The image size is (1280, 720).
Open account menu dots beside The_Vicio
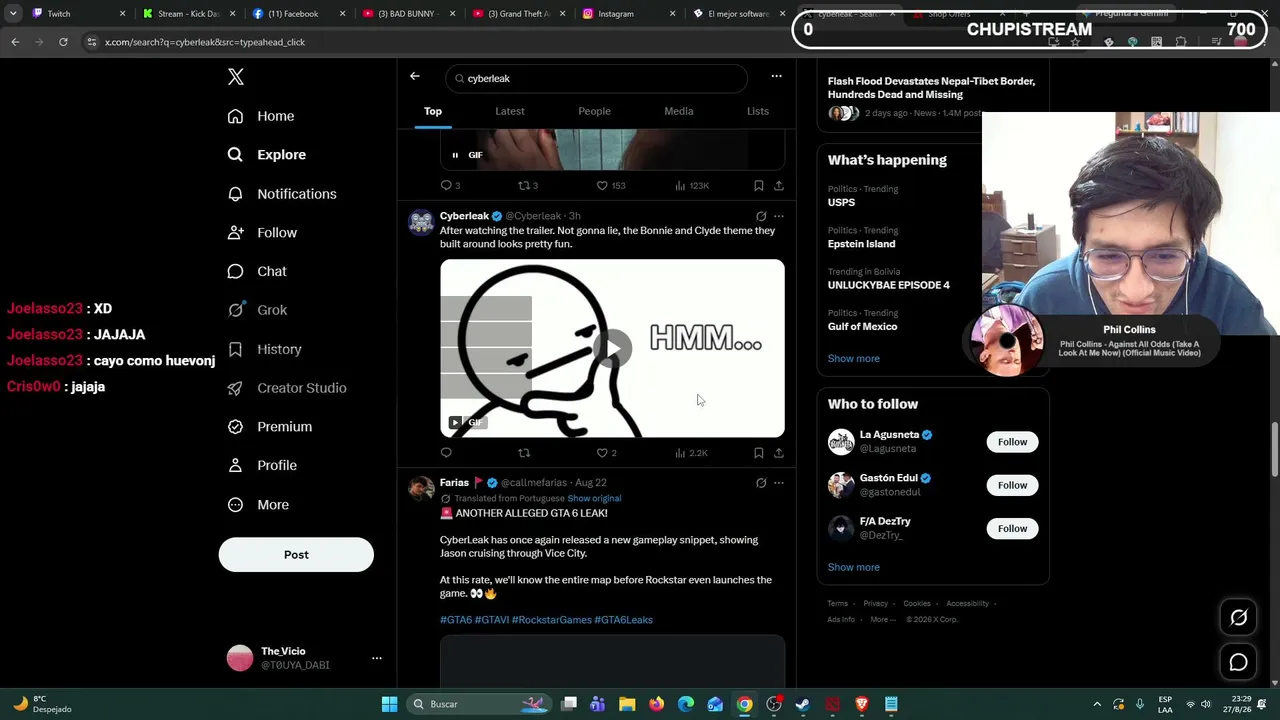point(377,658)
